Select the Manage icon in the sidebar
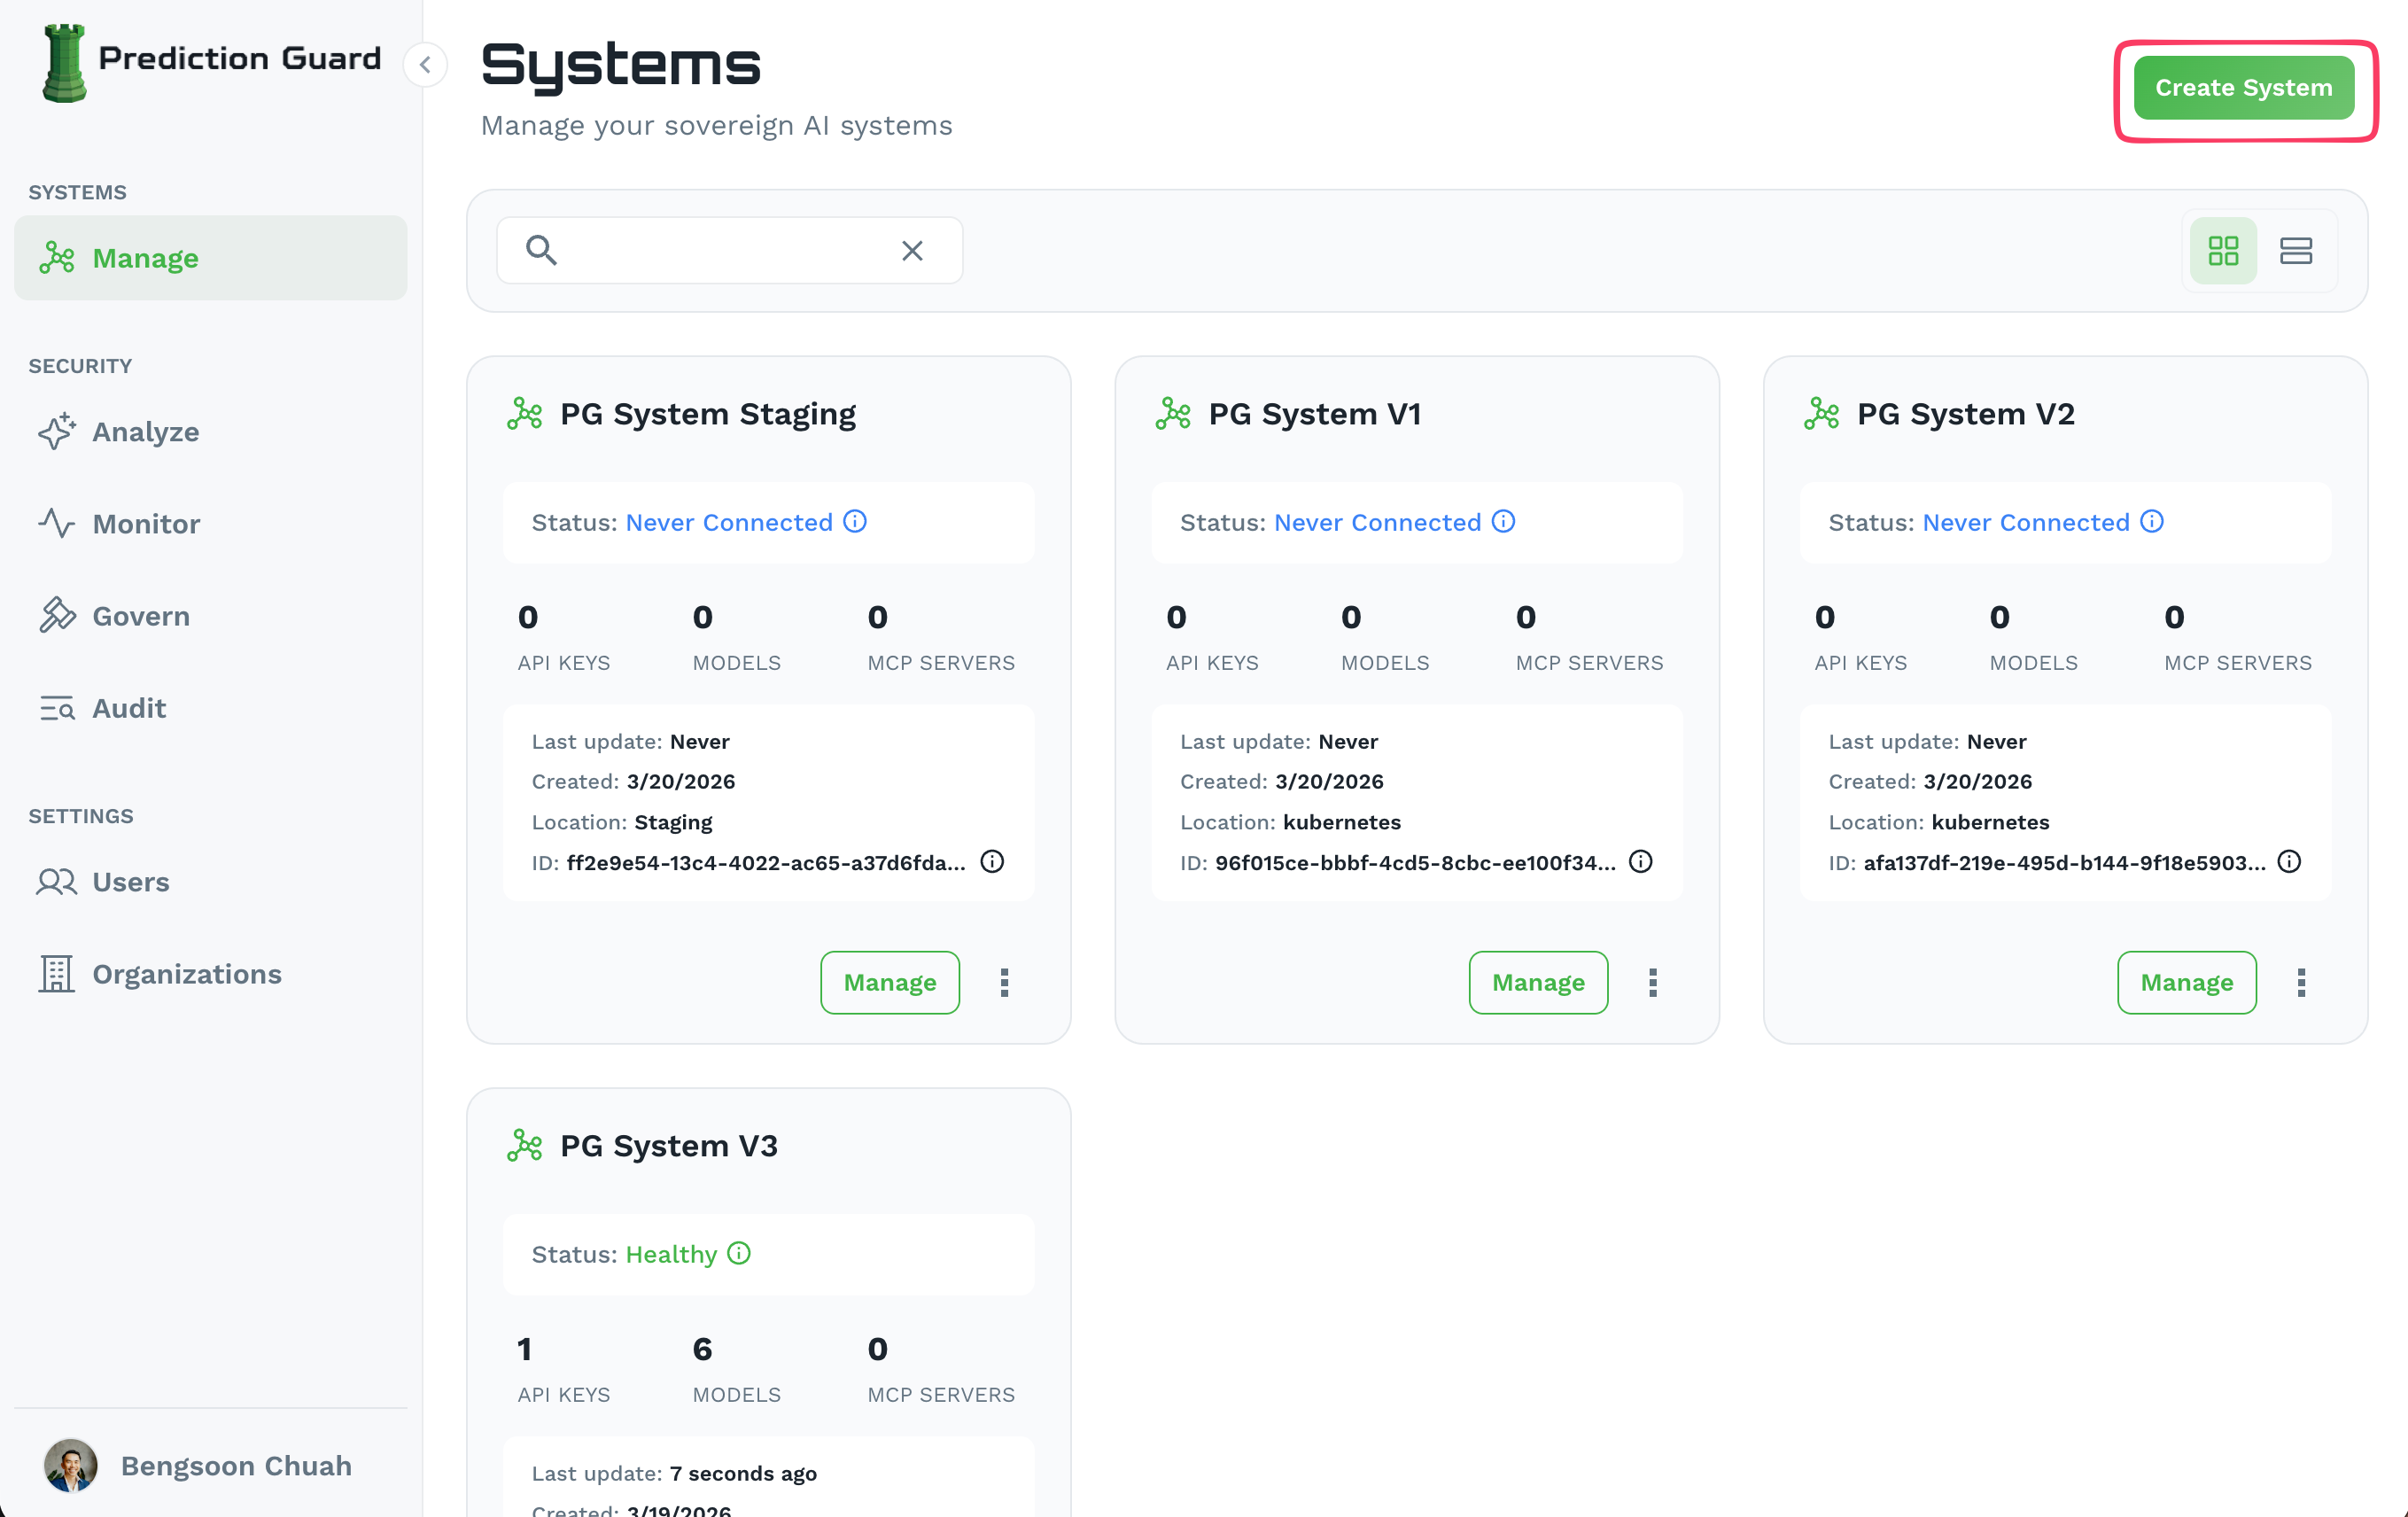 click(57, 257)
